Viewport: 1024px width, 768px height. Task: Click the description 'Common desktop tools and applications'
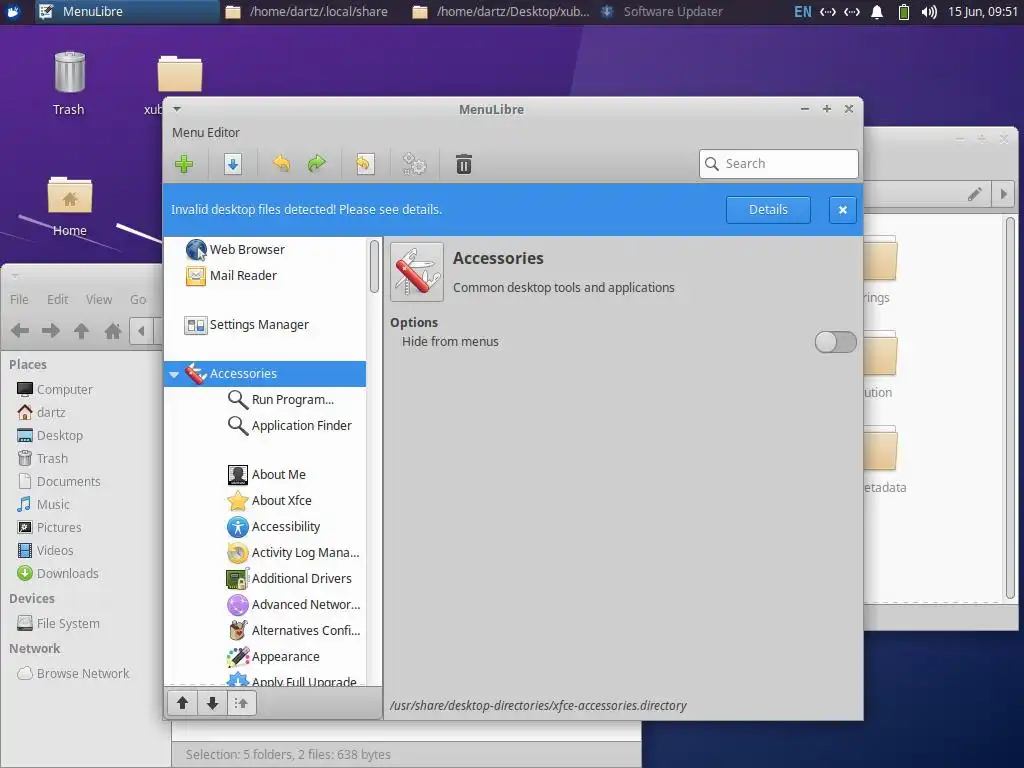(564, 287)
